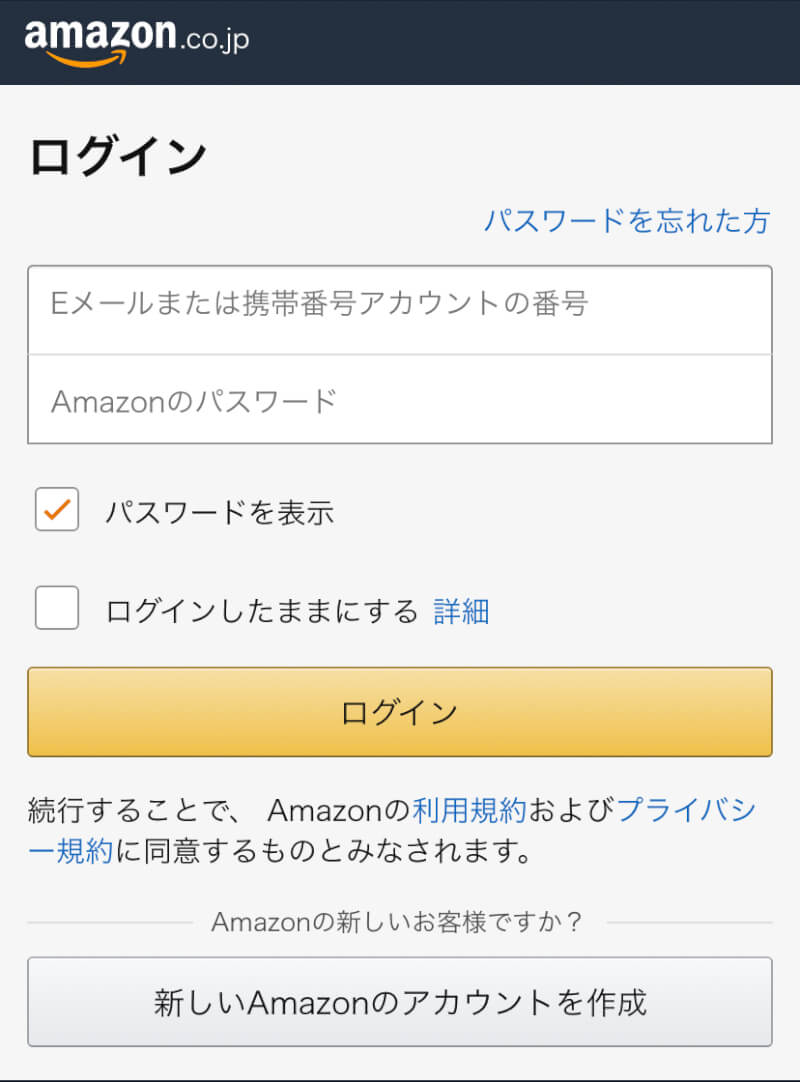Open the 利用規約 terms link
Viewport: 800px width, 1082px height.
pyautogui.click(x=469, y=810)
